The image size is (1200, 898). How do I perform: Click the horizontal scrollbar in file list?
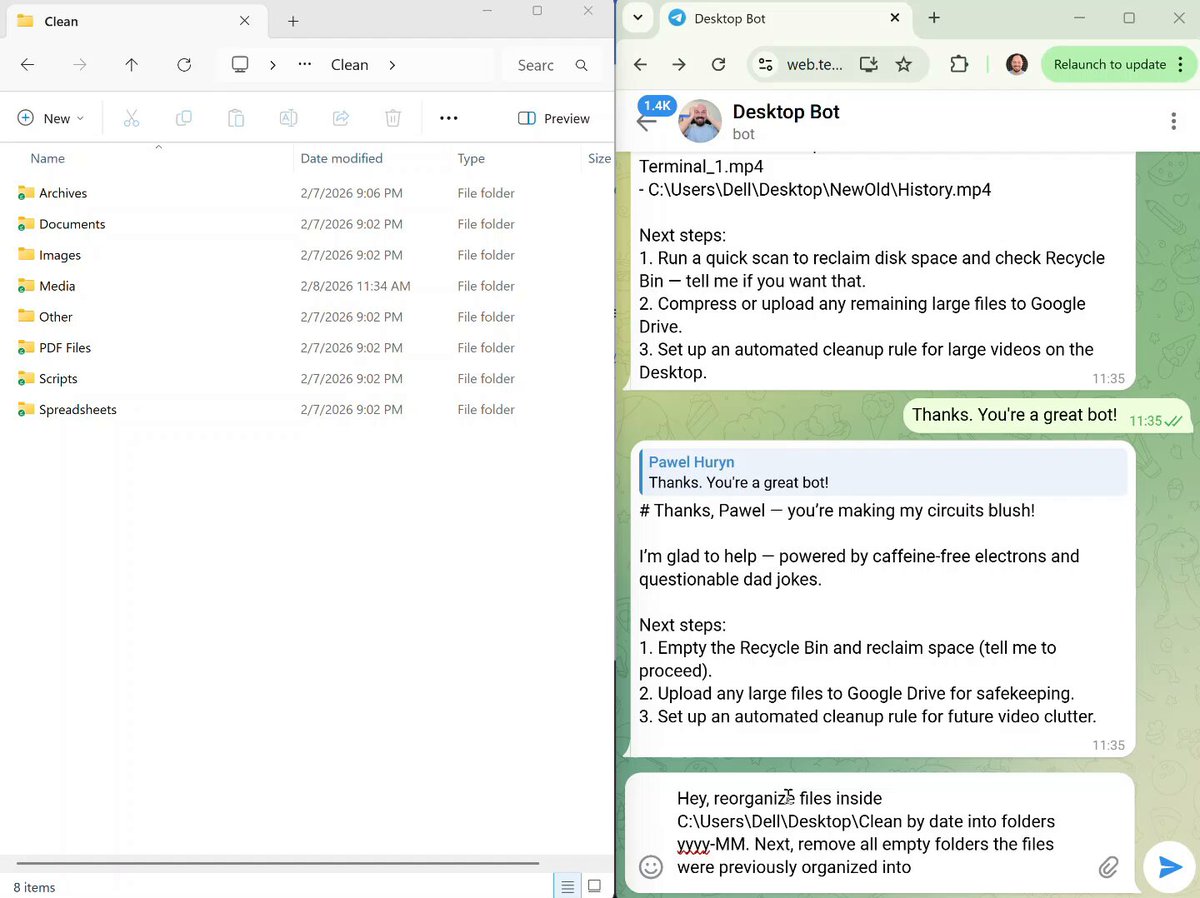click(x=278, y=863)
